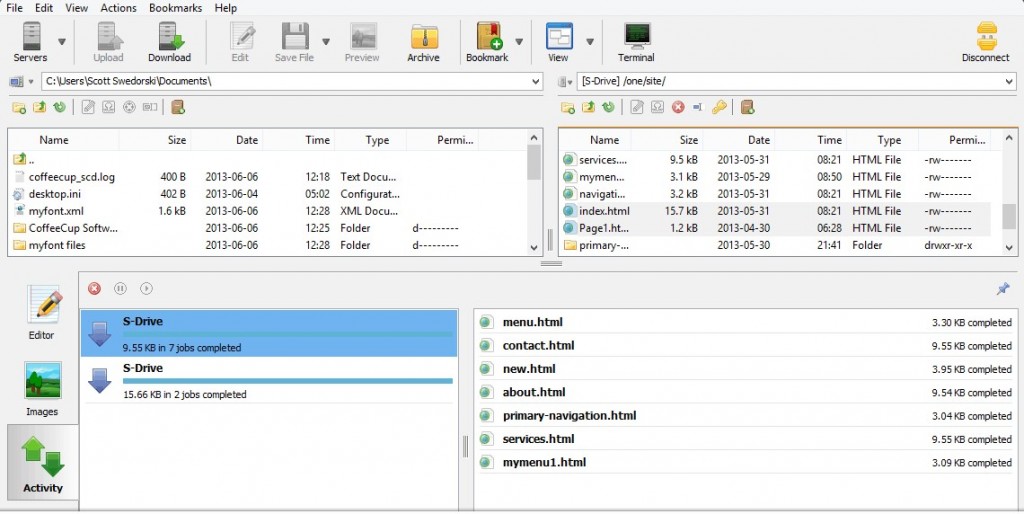Screen dimensions: 1024x514
Task: Select the 7 jobs S-Drive transfer entry
Action: (268, 334)
